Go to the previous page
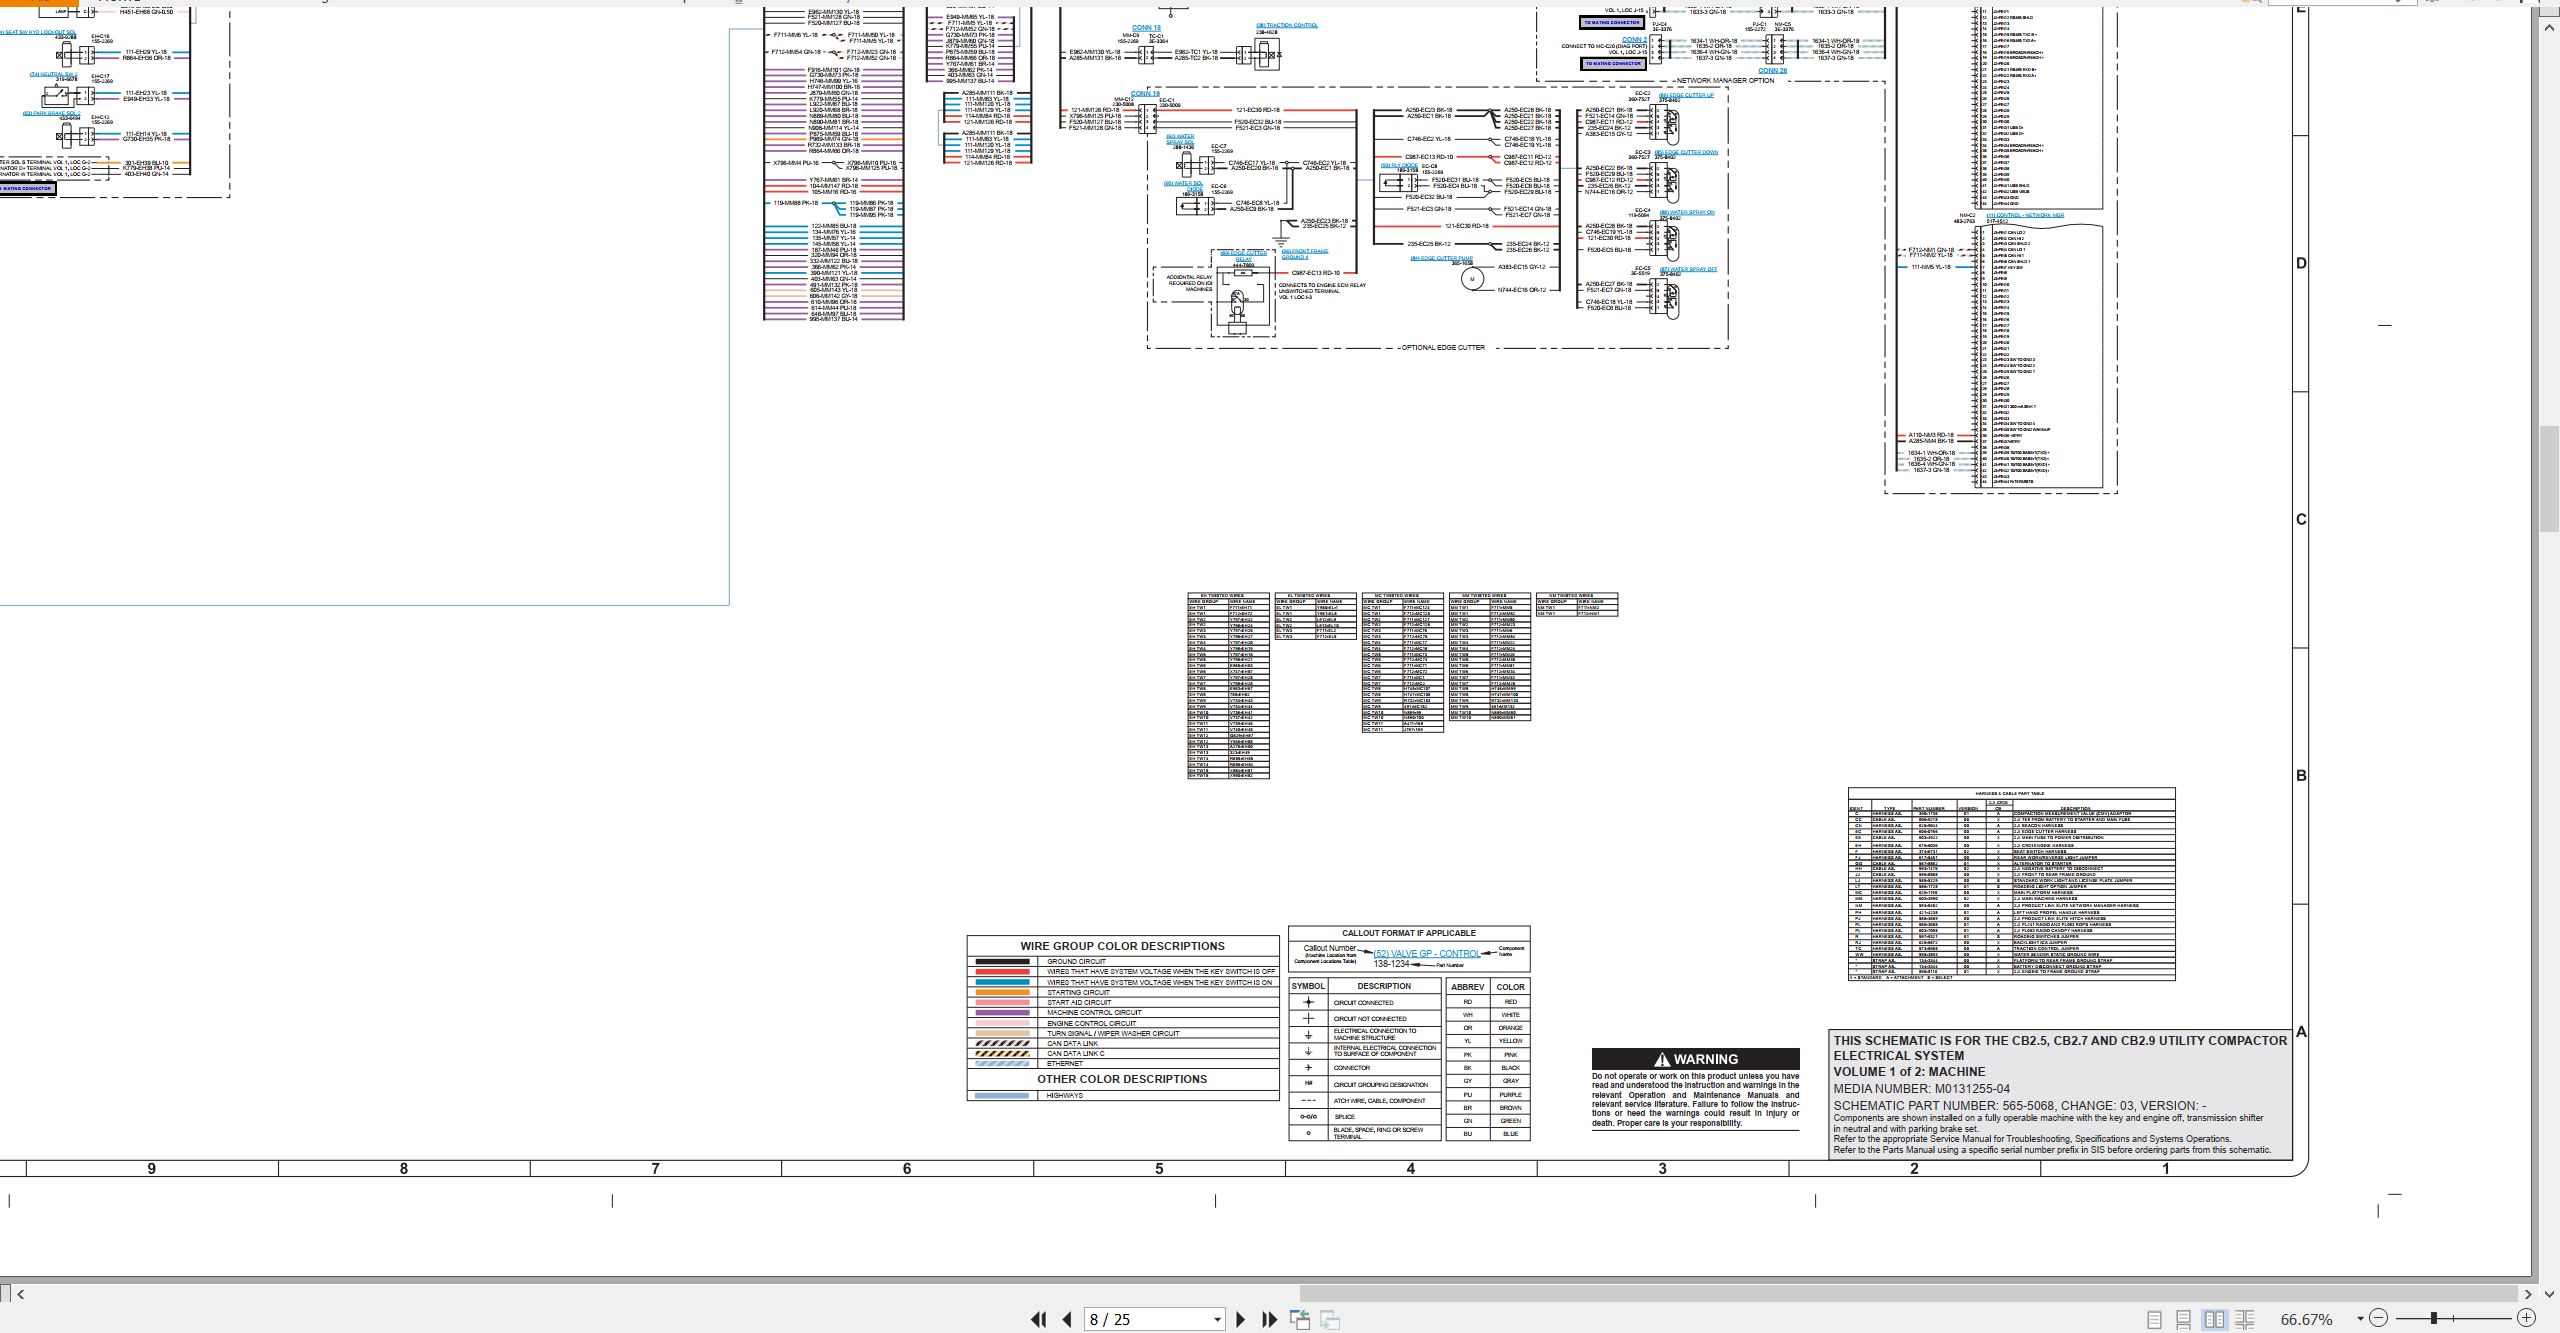The image size is (2560, 1333). click(1067, 1319)
